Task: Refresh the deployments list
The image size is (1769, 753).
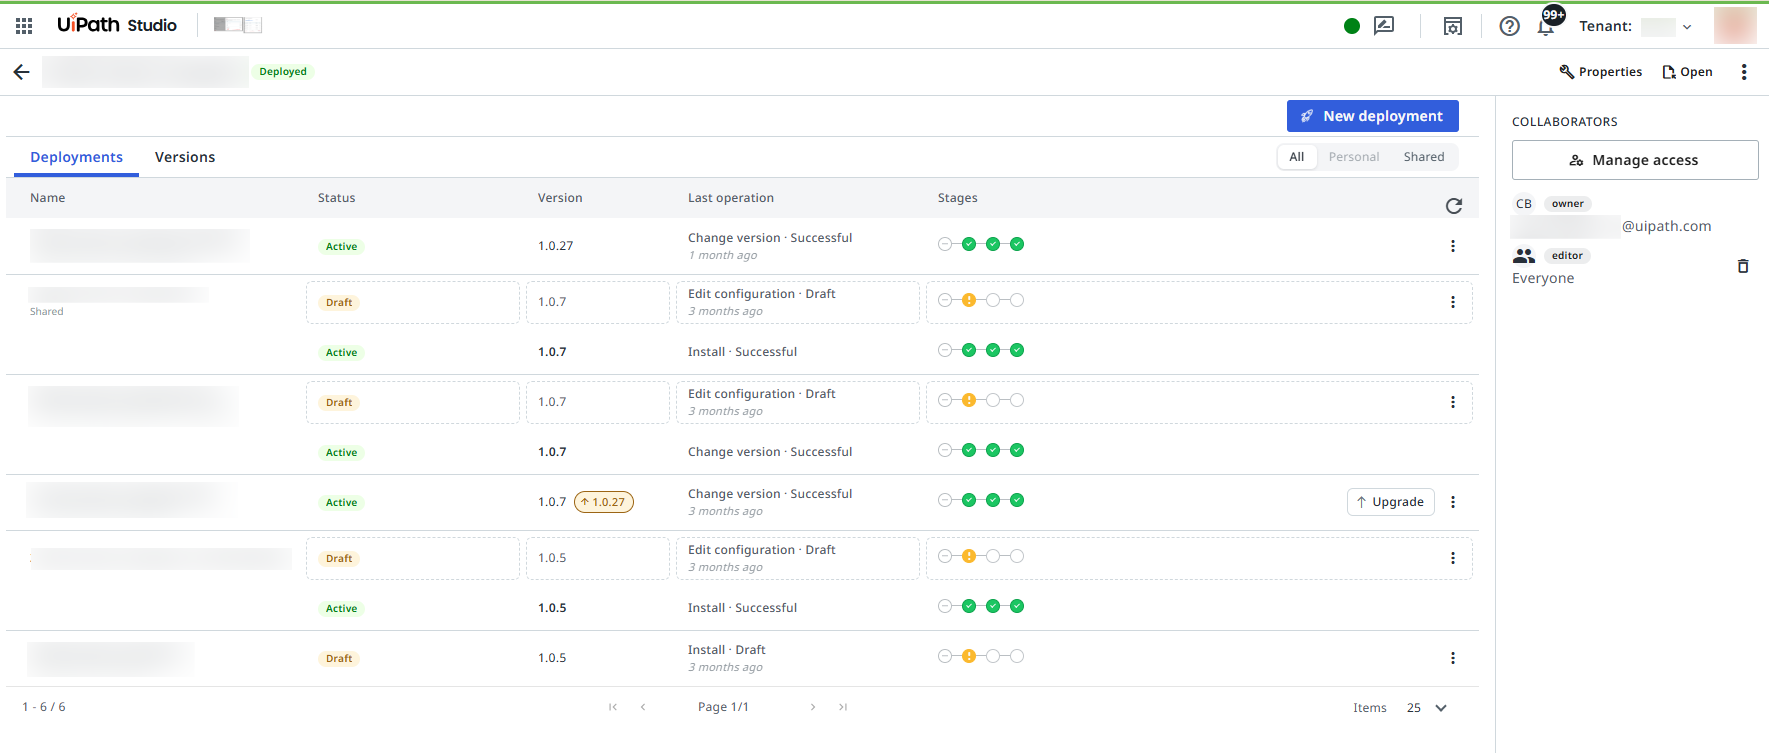Action: tap(1454, 206)
